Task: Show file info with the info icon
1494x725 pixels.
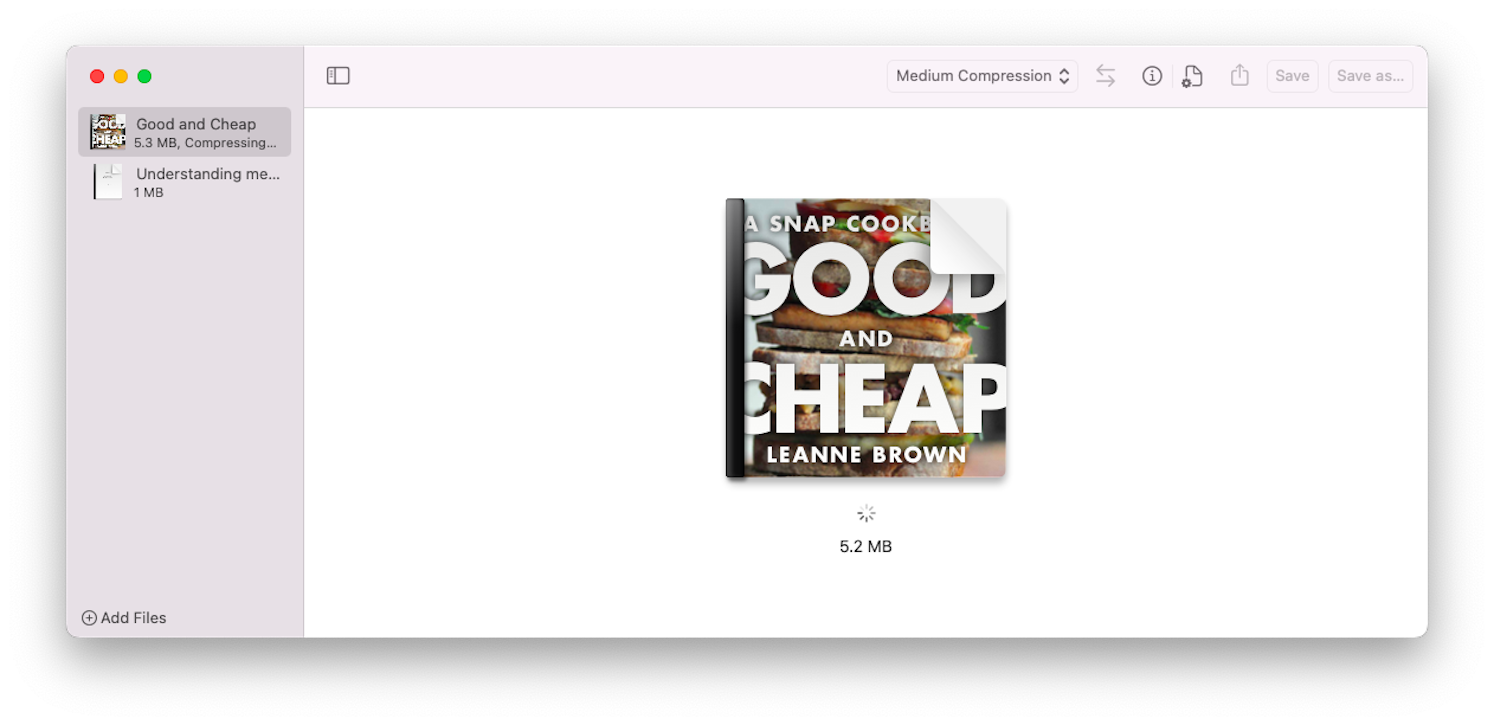Action: (1152, 76)
